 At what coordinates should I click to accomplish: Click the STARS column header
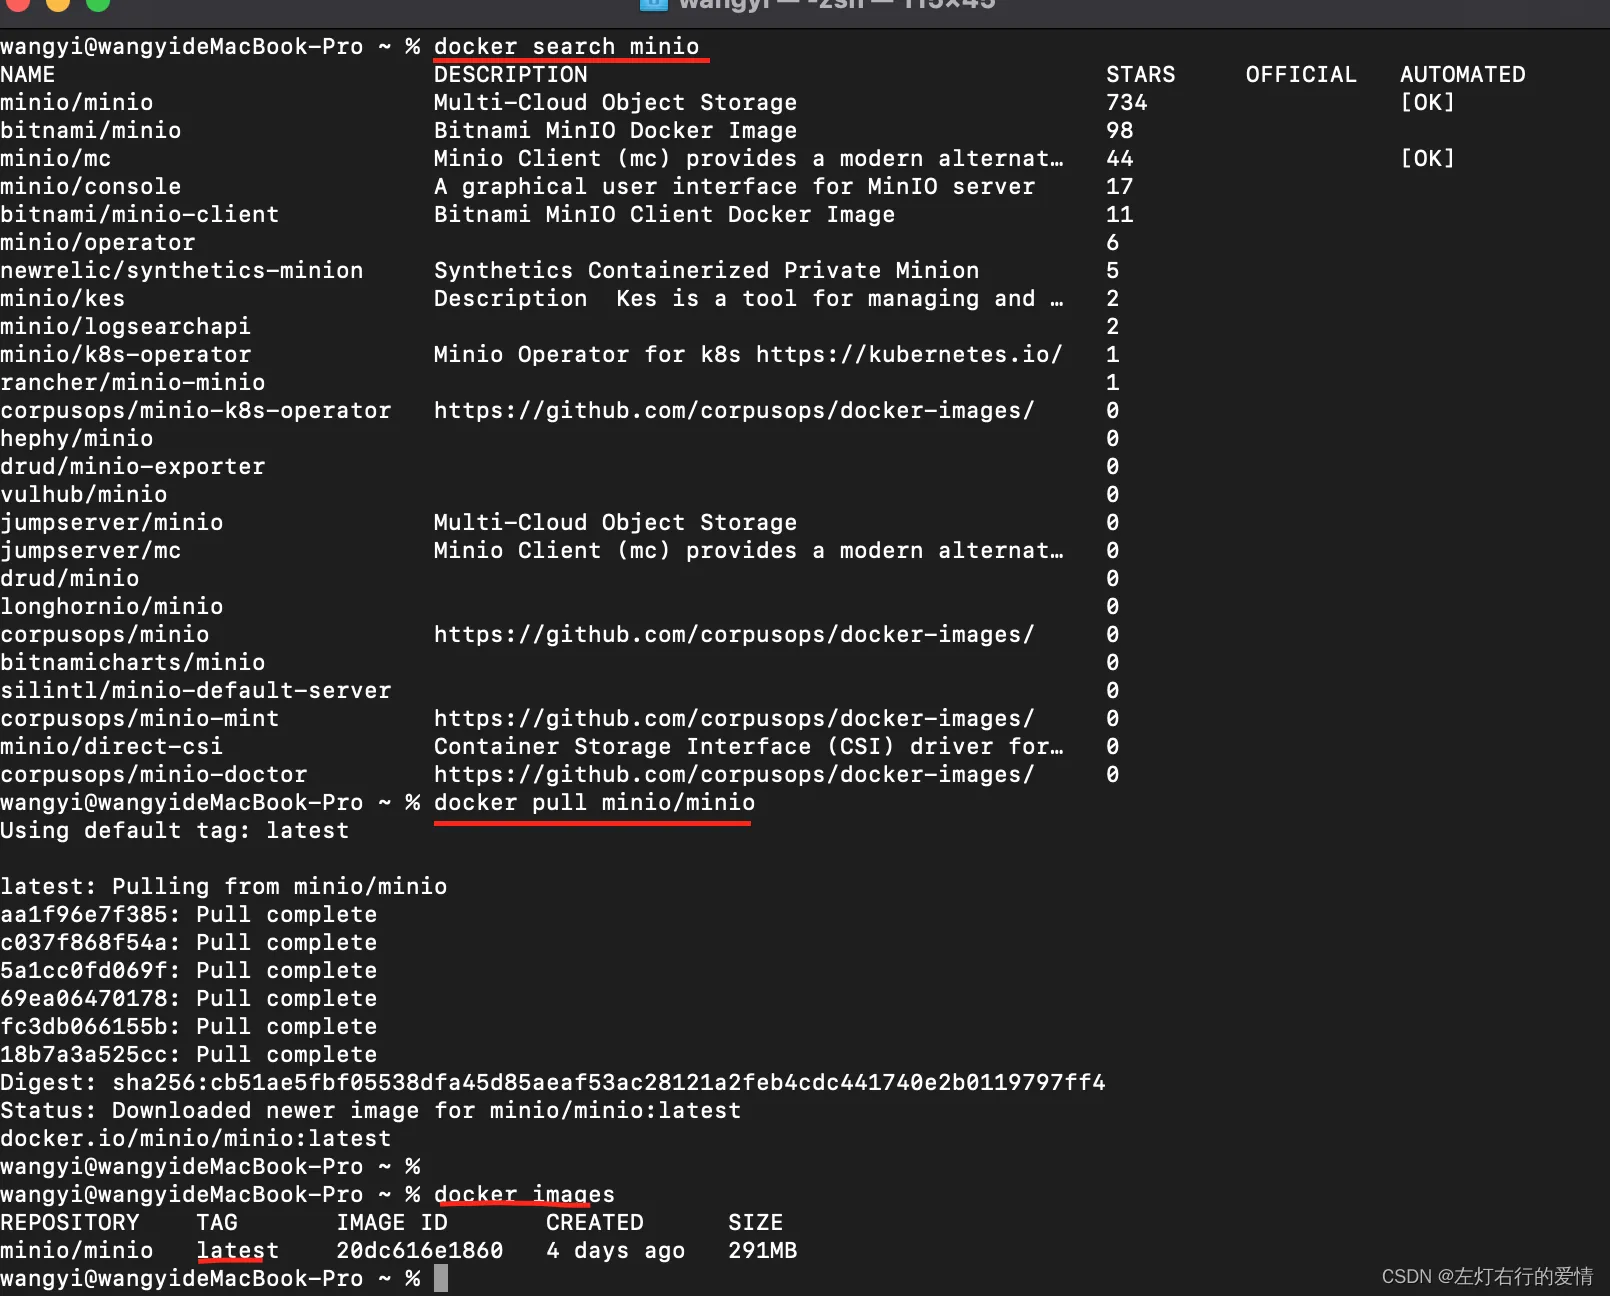coord(1140,74)
